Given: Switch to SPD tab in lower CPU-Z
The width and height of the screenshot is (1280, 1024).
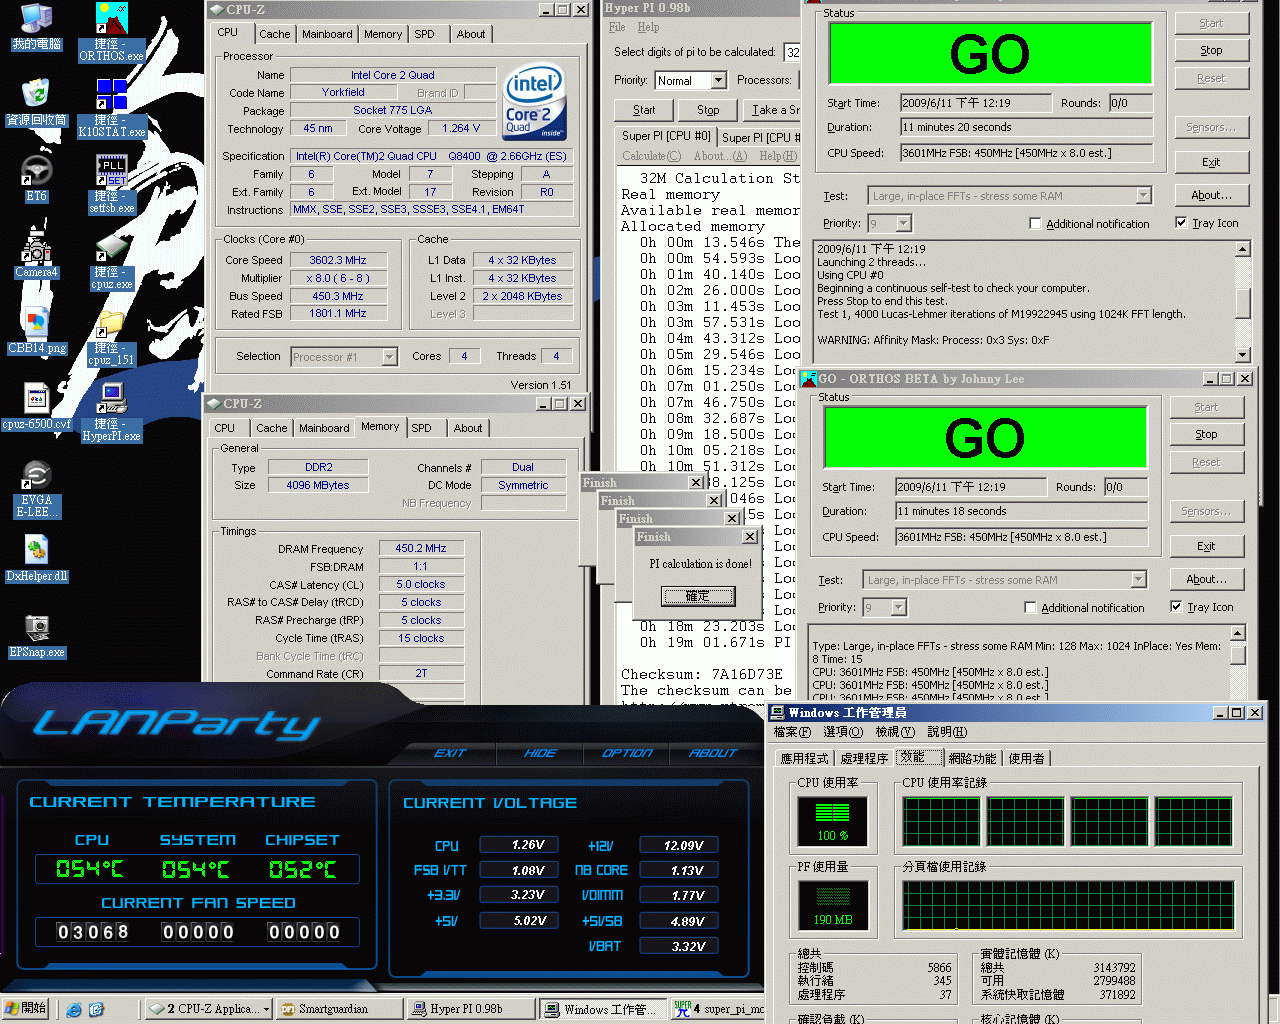Looking at the screenshot, I should tap(422, 428).
